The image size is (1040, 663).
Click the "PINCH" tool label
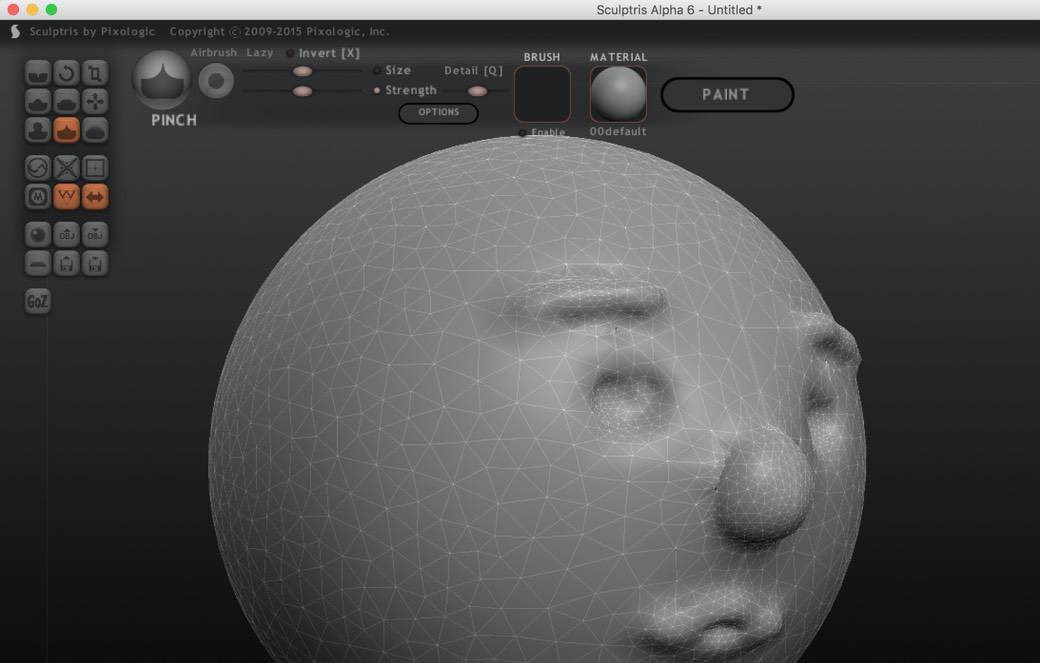click(x=174, y=120)
